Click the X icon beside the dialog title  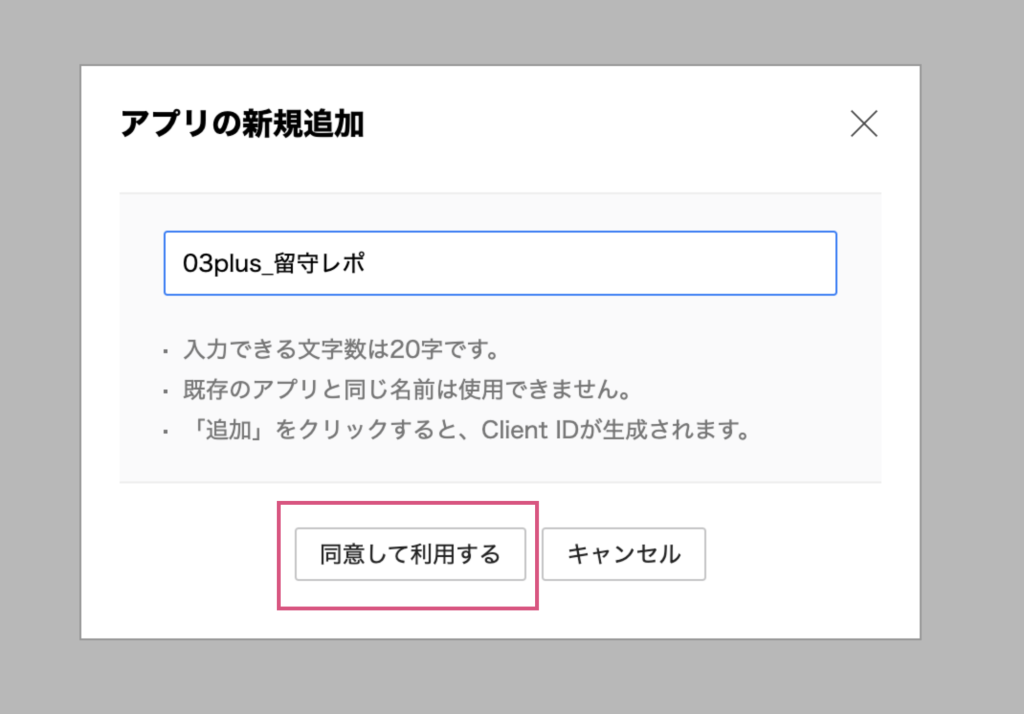(863, 124)
